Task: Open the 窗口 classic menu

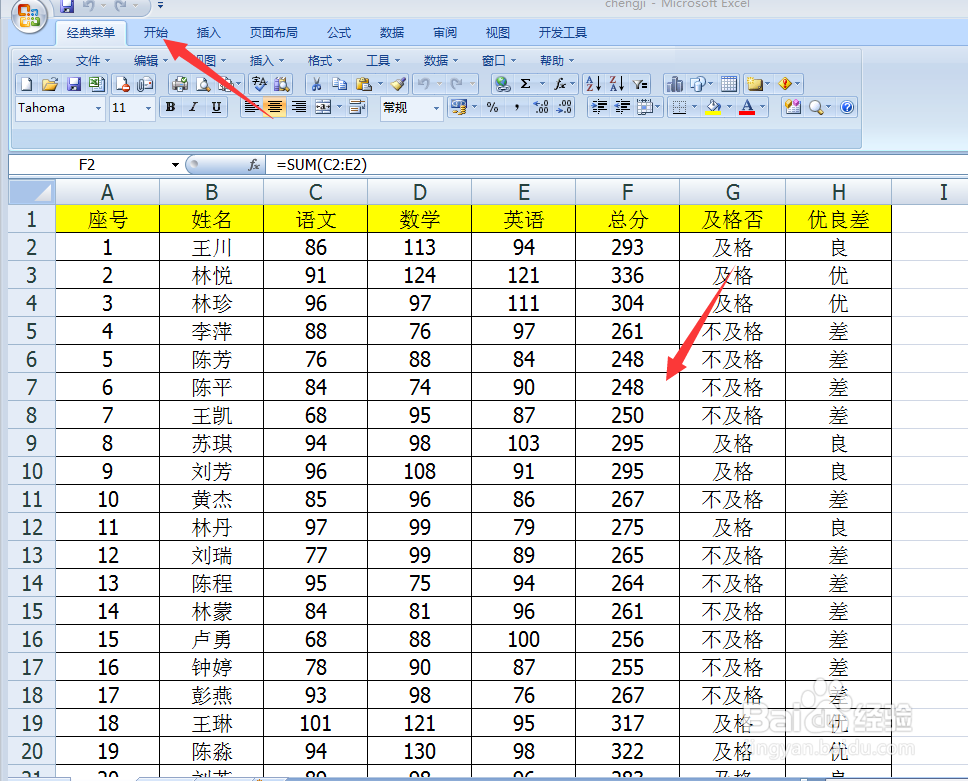Action: 499,61
